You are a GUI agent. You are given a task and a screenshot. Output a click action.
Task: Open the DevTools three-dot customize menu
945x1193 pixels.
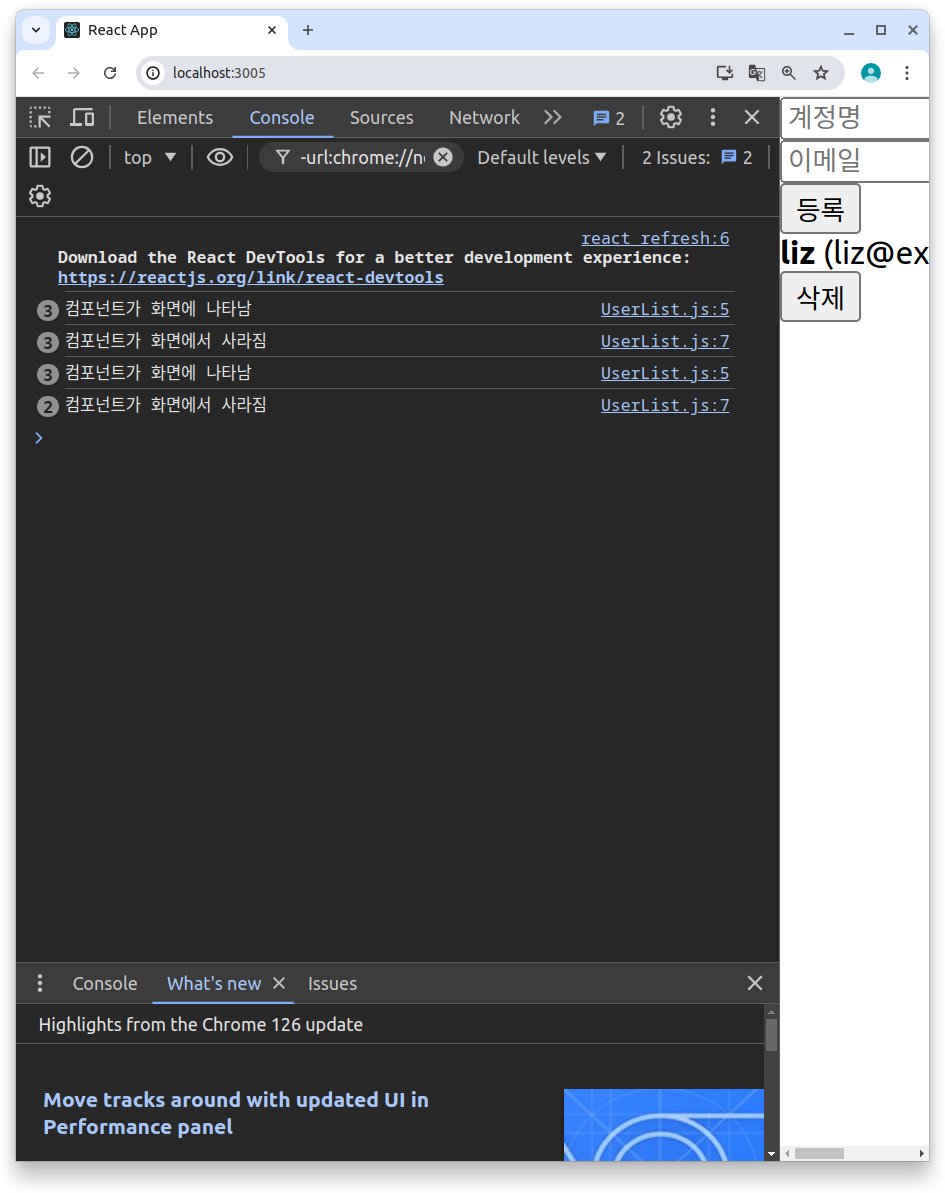pos(712,117)
